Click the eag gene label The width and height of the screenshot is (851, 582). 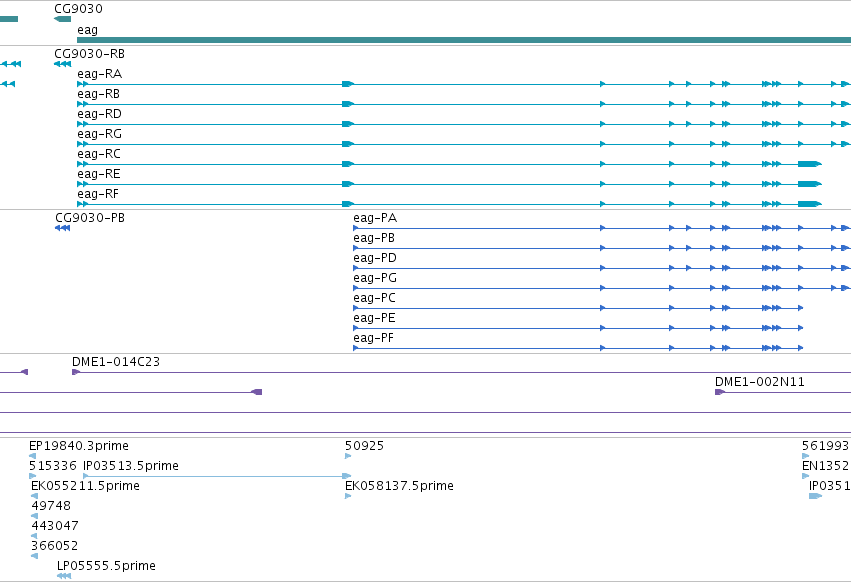[x=87, y=30]
